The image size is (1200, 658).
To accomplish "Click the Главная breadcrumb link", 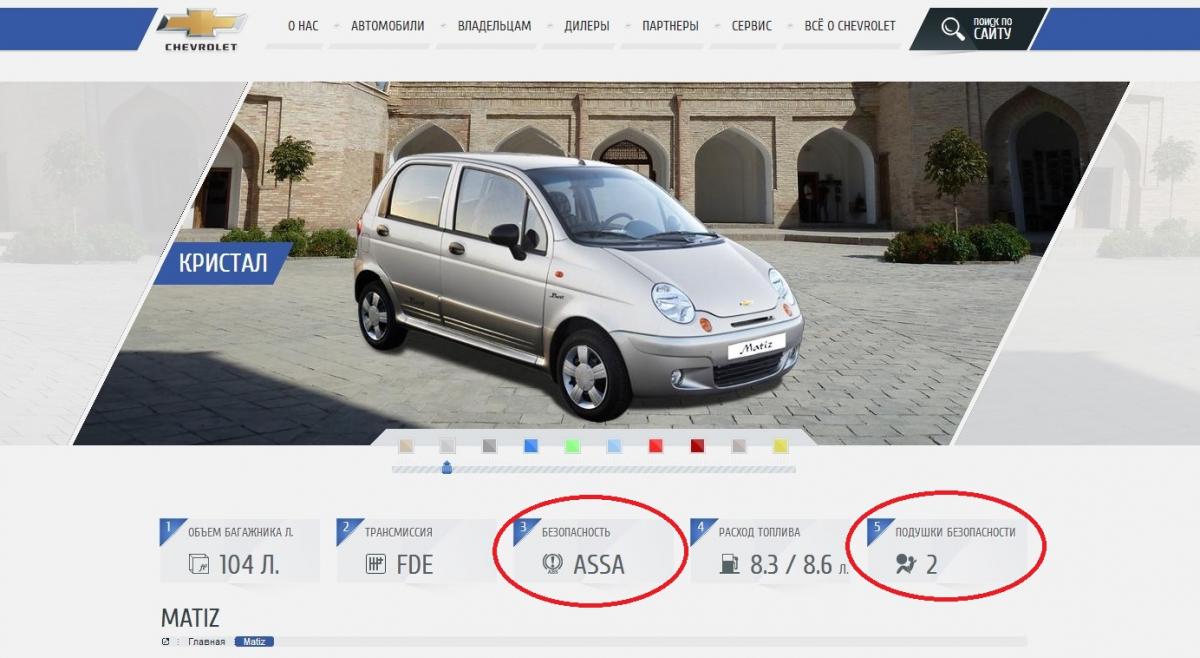I will [206, 642].
